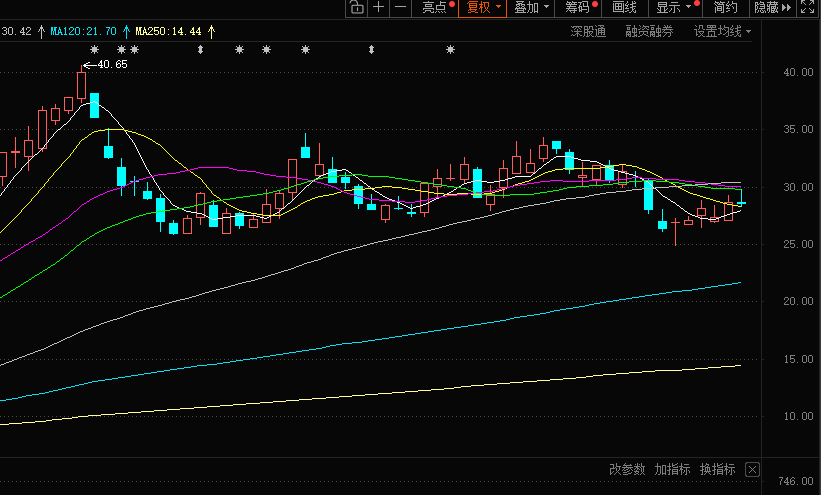Screen dimensions: 821x495
Task: Expand the 显示 display dropdown
Action: pos(673,7)
